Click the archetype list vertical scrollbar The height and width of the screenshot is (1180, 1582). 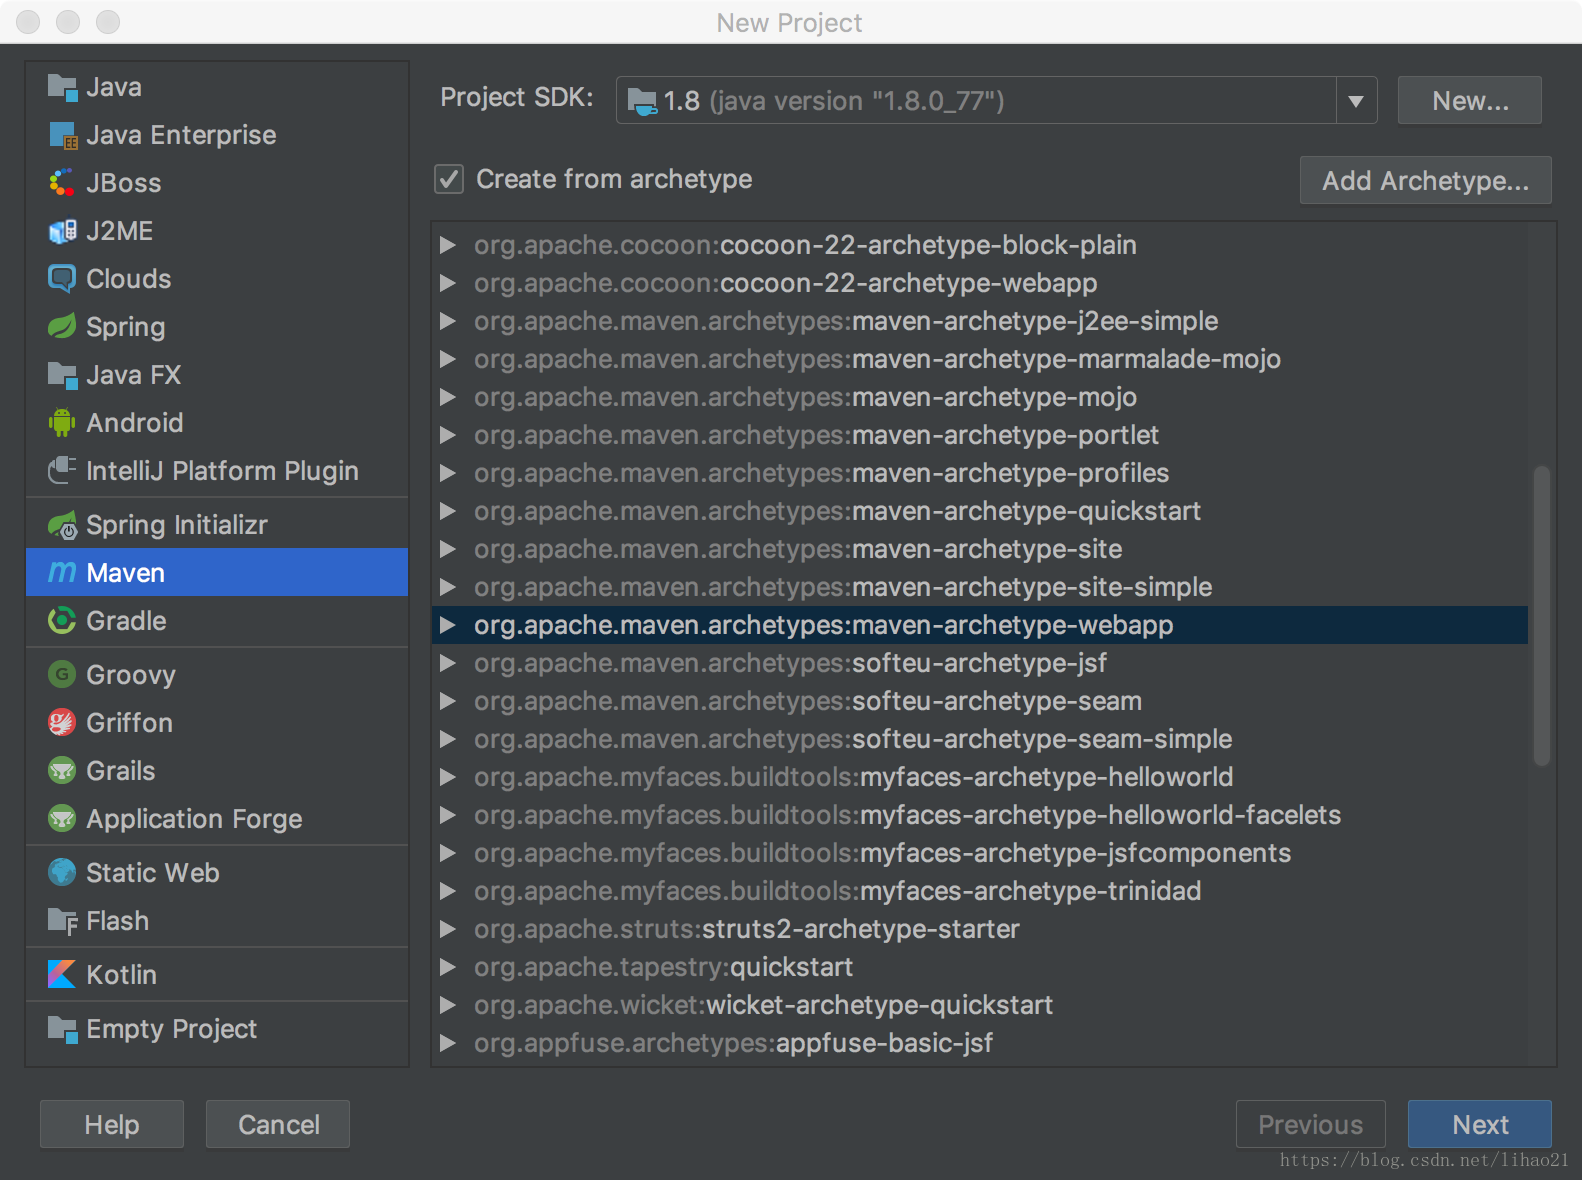point(1542,615)
